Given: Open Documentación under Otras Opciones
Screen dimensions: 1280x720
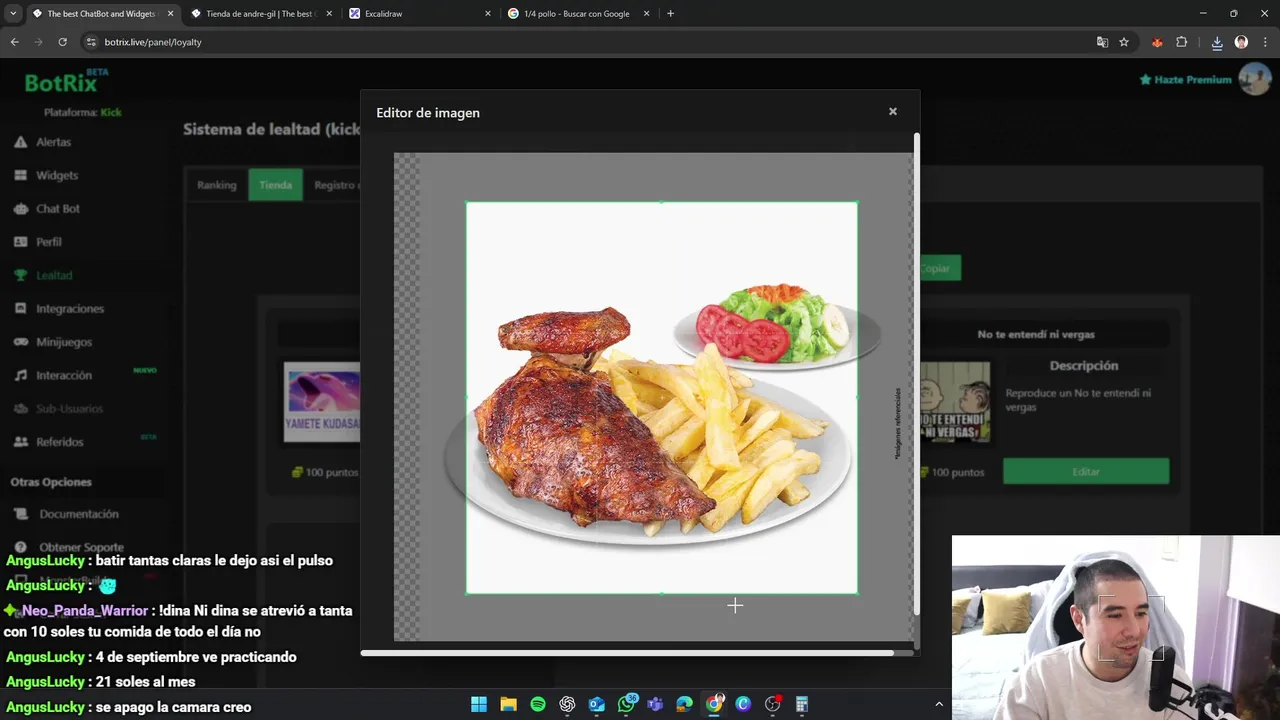Looking at the screenshot, I should (x=79, y=514).
